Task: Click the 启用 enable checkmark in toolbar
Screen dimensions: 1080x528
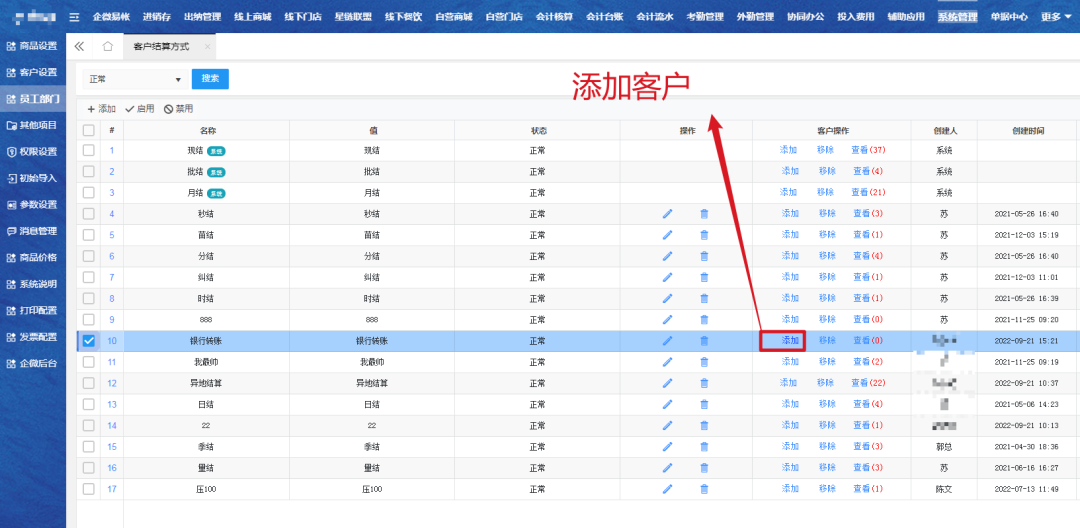Action: [x=130, y=109]
